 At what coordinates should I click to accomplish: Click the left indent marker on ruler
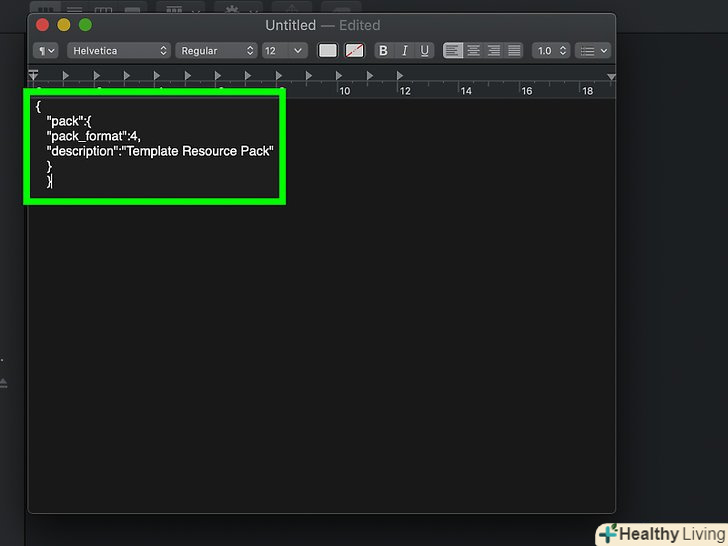click(x=33, y=75)
